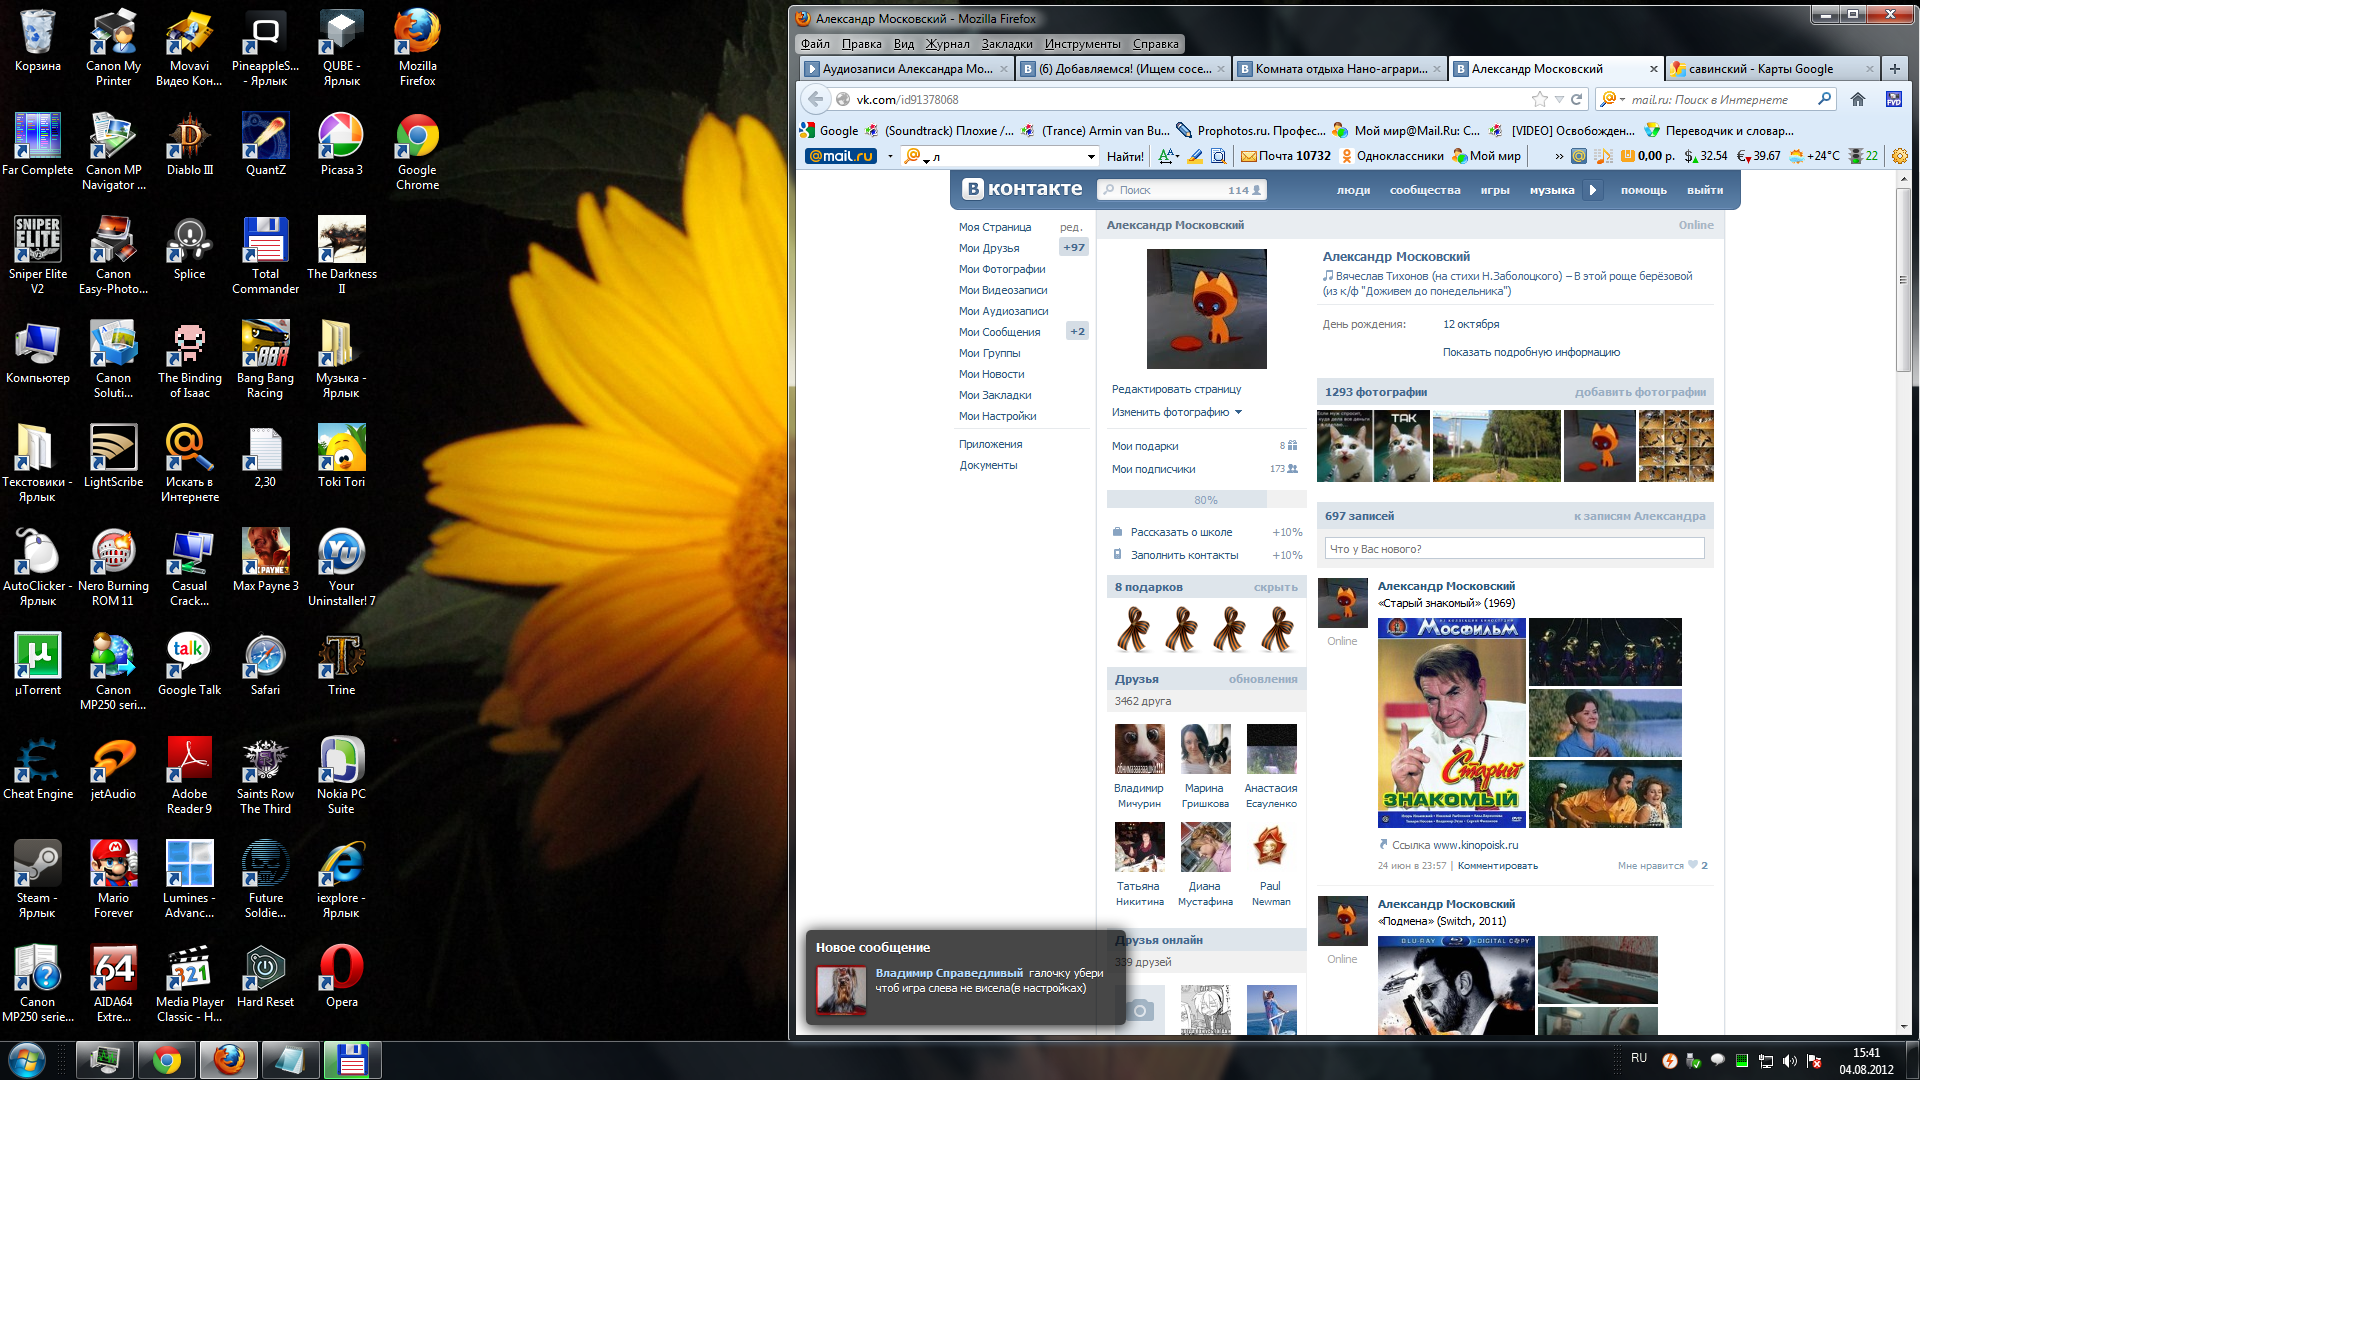The width and height of the screenshot is (2375, 1335).
Task: Click the Chrome button in the taskbar
Action: point(167,1060)
